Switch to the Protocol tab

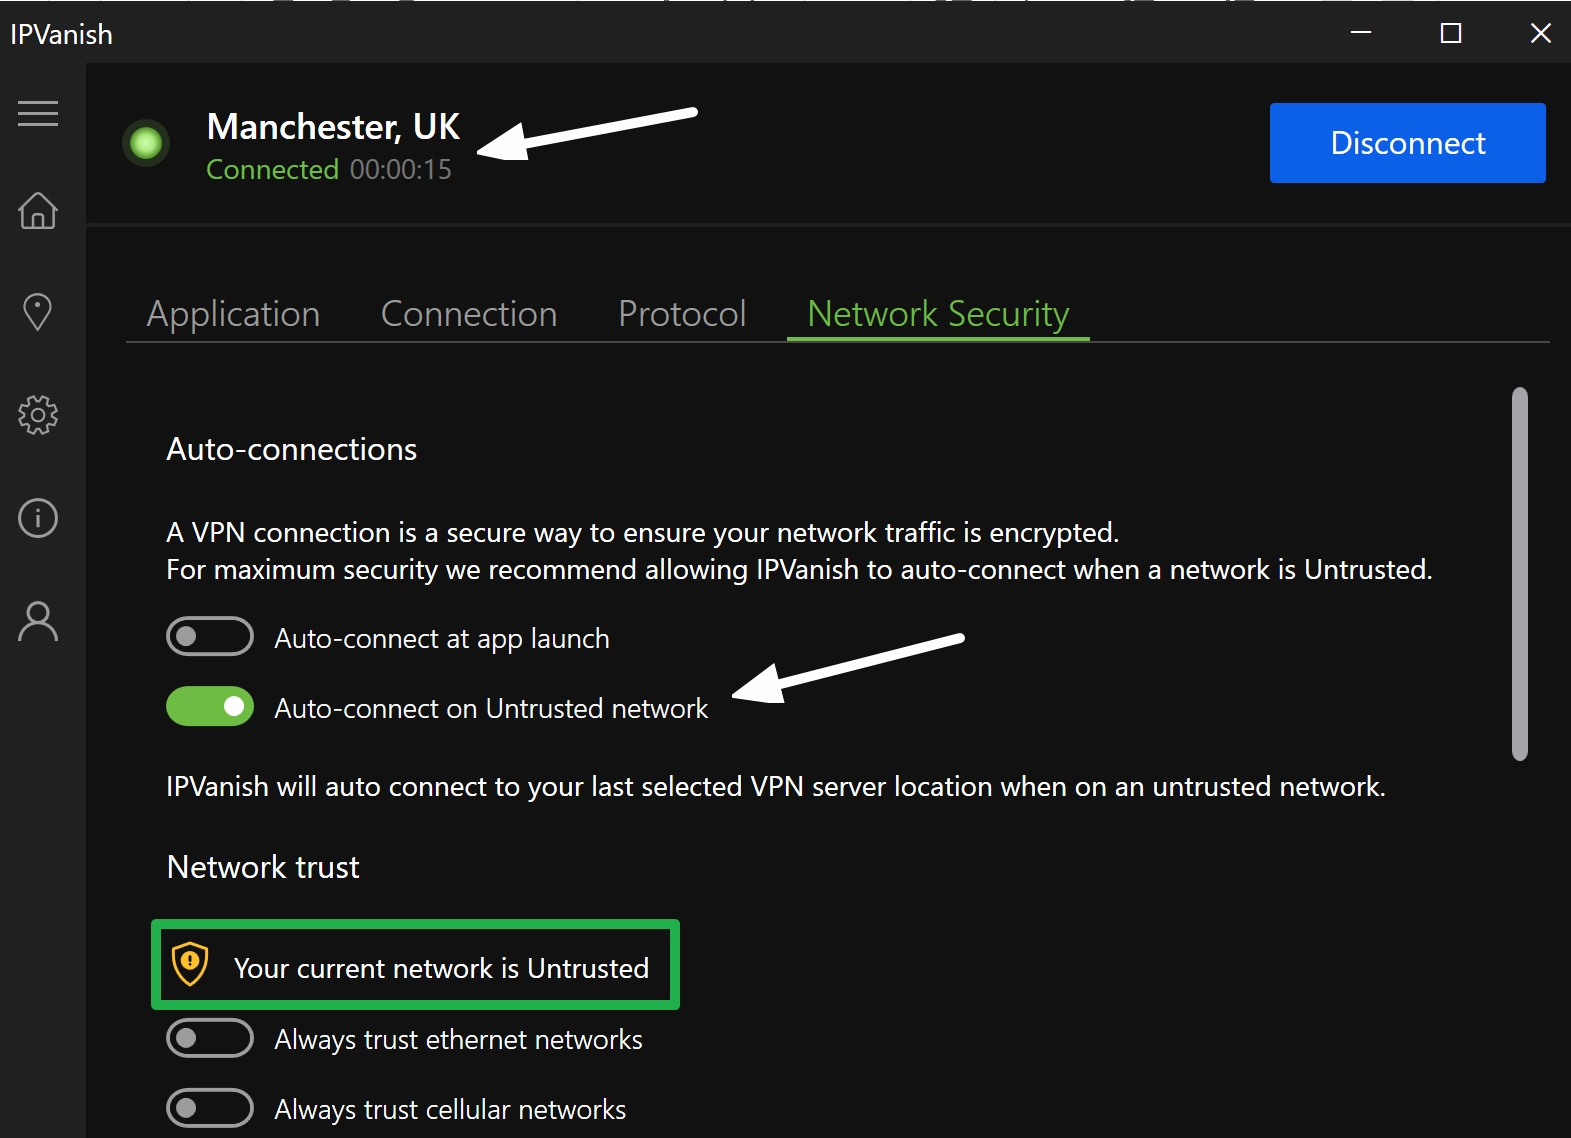tap(682, 314)
